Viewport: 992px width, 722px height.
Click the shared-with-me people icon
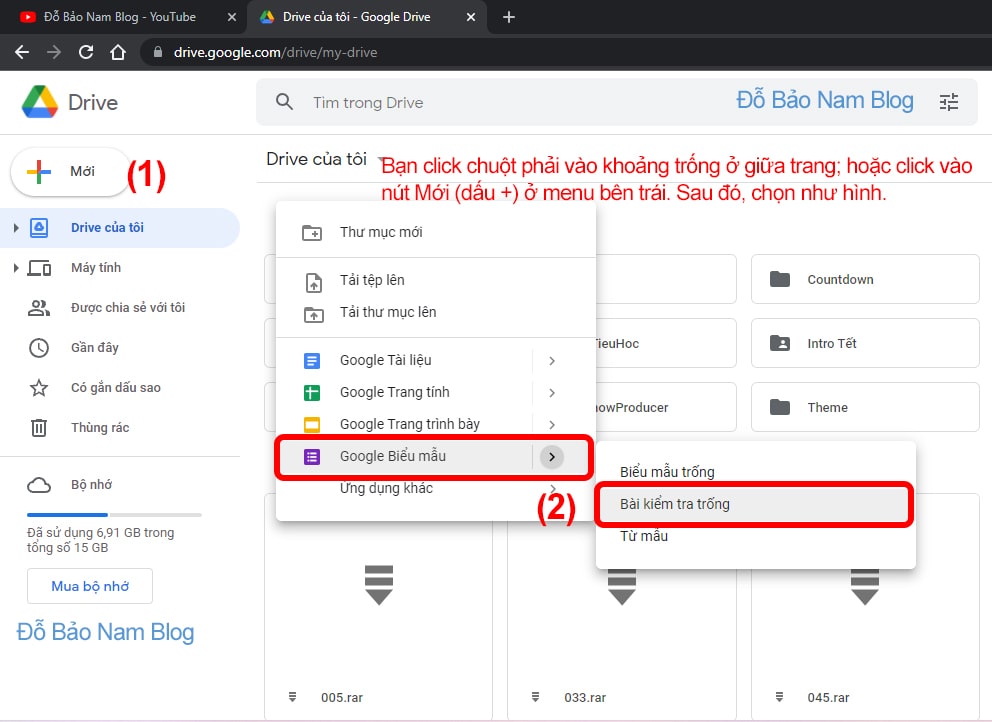click(x=39, y=308)
